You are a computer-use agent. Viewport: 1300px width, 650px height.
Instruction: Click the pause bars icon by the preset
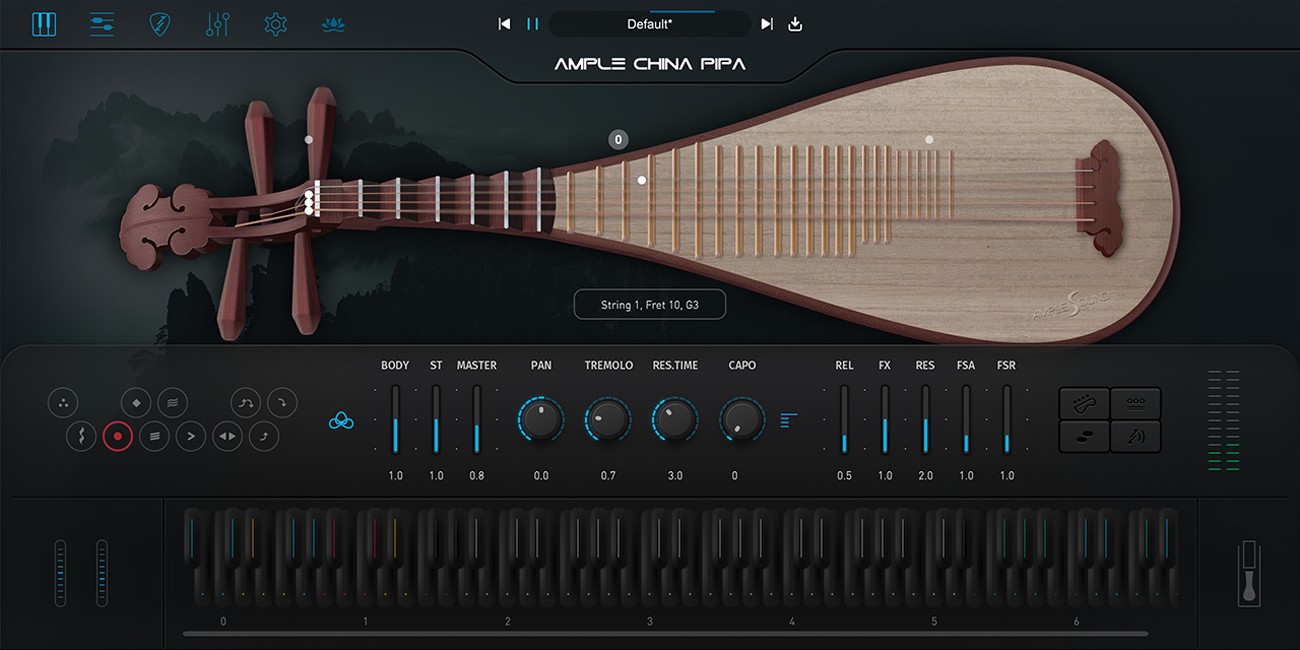click(533, 24)
